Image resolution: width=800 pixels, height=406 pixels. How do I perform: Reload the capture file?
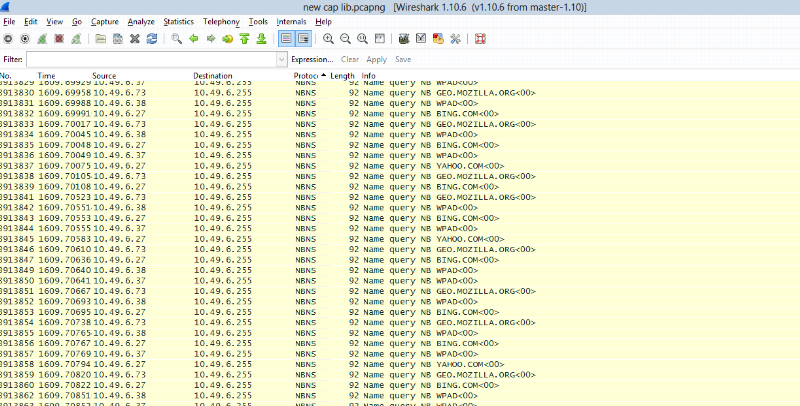151,39
